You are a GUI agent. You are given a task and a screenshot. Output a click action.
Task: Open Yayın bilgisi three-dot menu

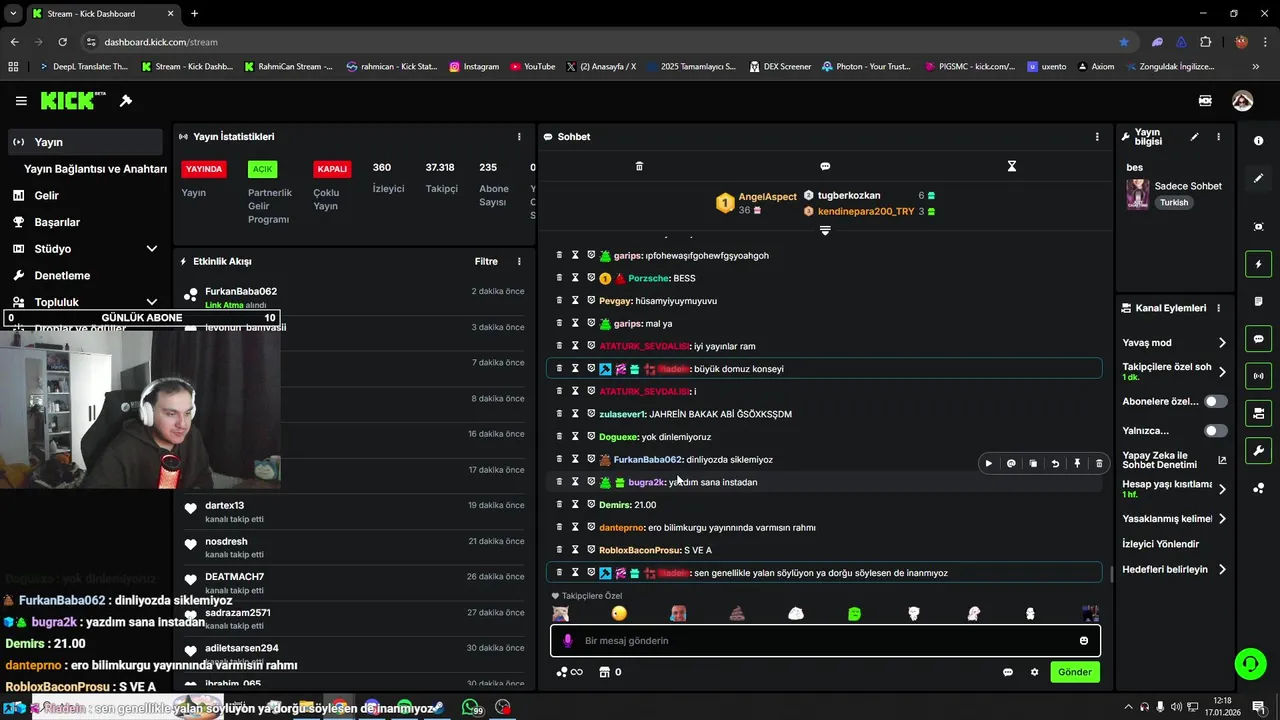(1218, 137)
